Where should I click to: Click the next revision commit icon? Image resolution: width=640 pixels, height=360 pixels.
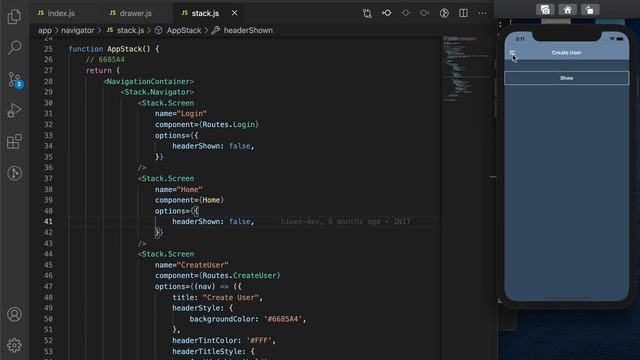[x=424, y=13]
